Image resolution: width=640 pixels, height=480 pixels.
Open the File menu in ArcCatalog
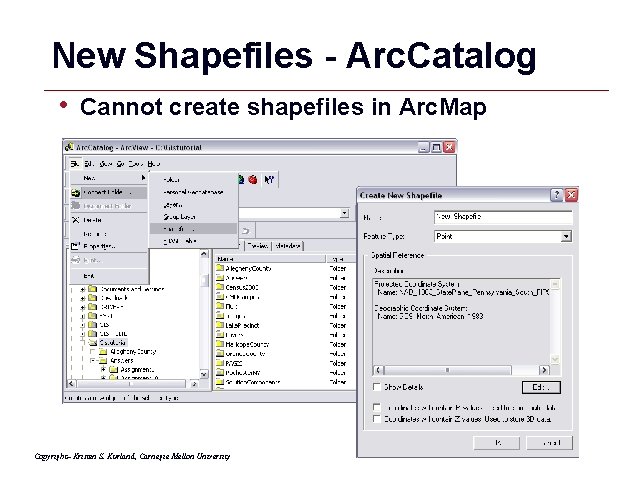(x=75, y=164)
